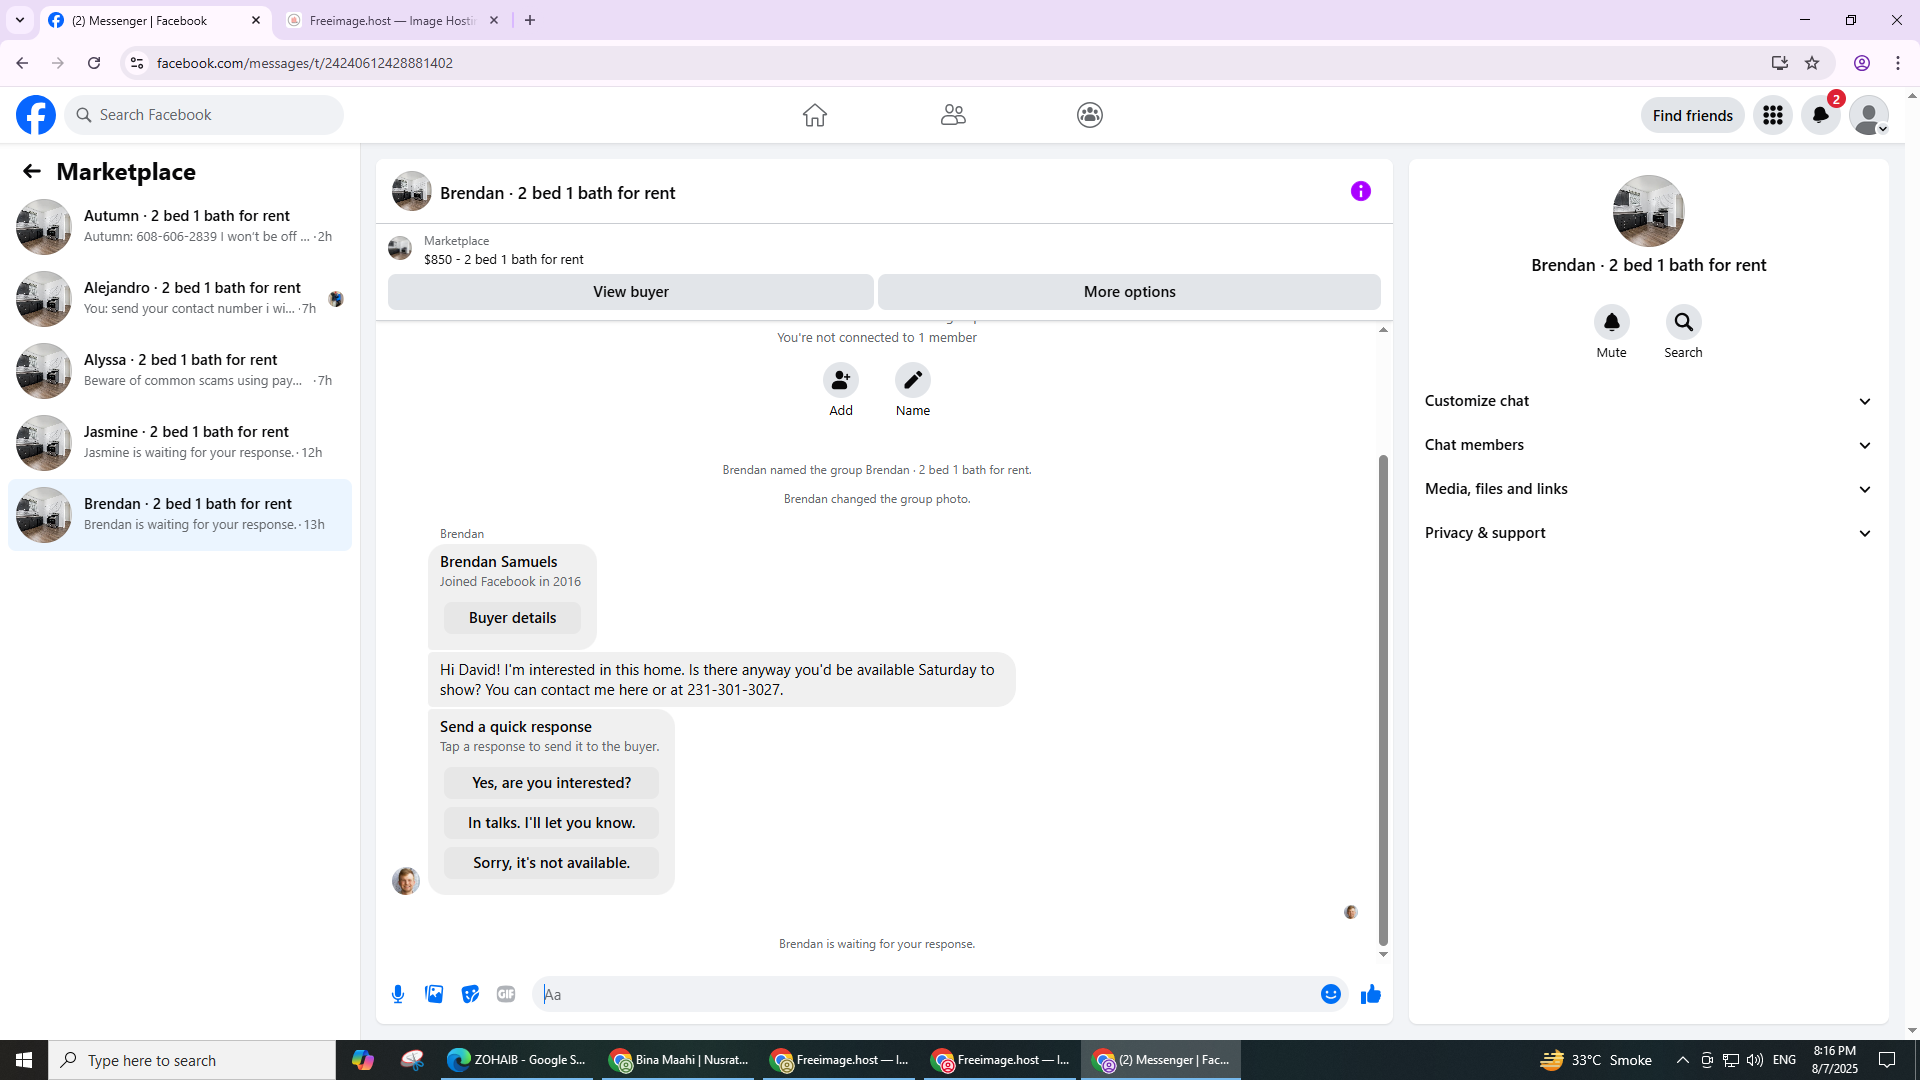
Task: Send quick reply 'Sorry, it's not available.'
Action: coord(552,863)
